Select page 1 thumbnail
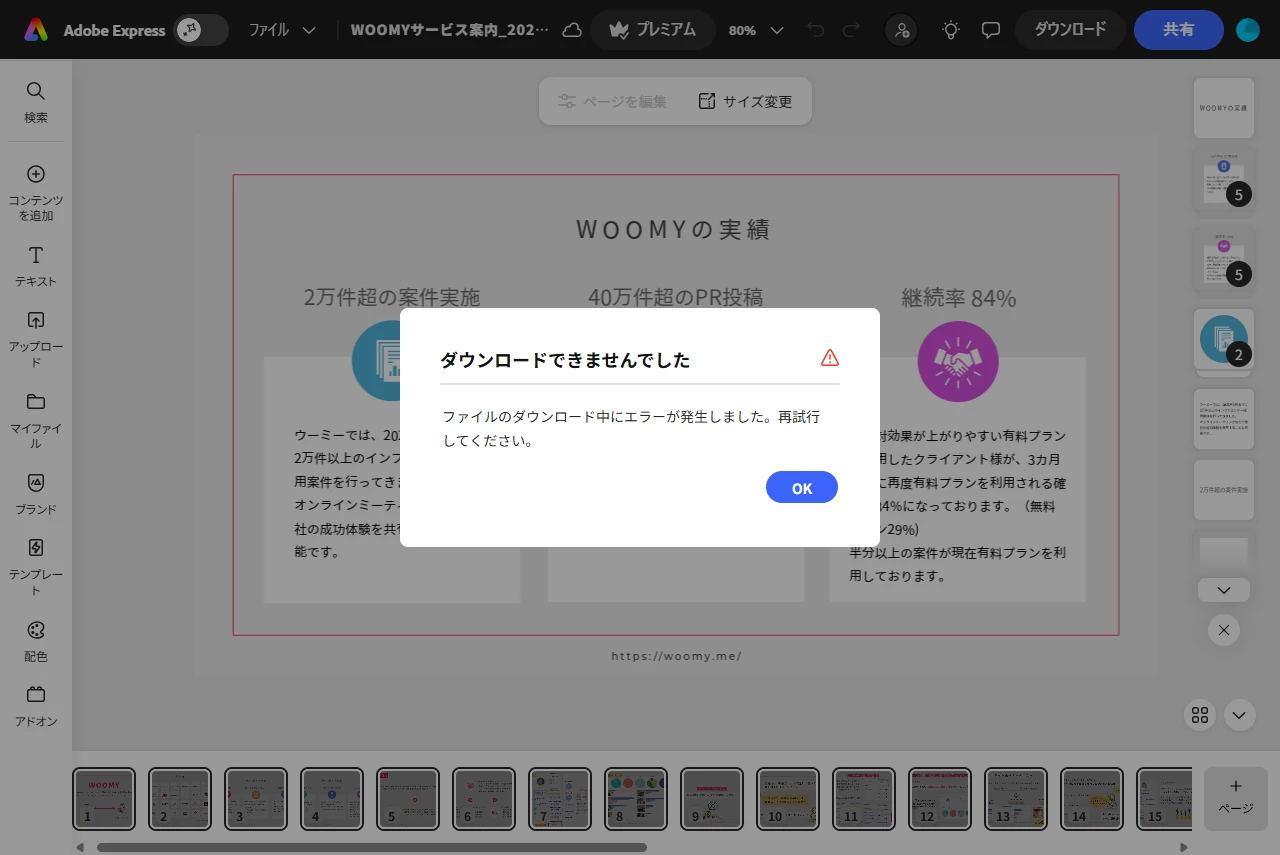This screenshot has height=855, width=1280. pos(104,799)
